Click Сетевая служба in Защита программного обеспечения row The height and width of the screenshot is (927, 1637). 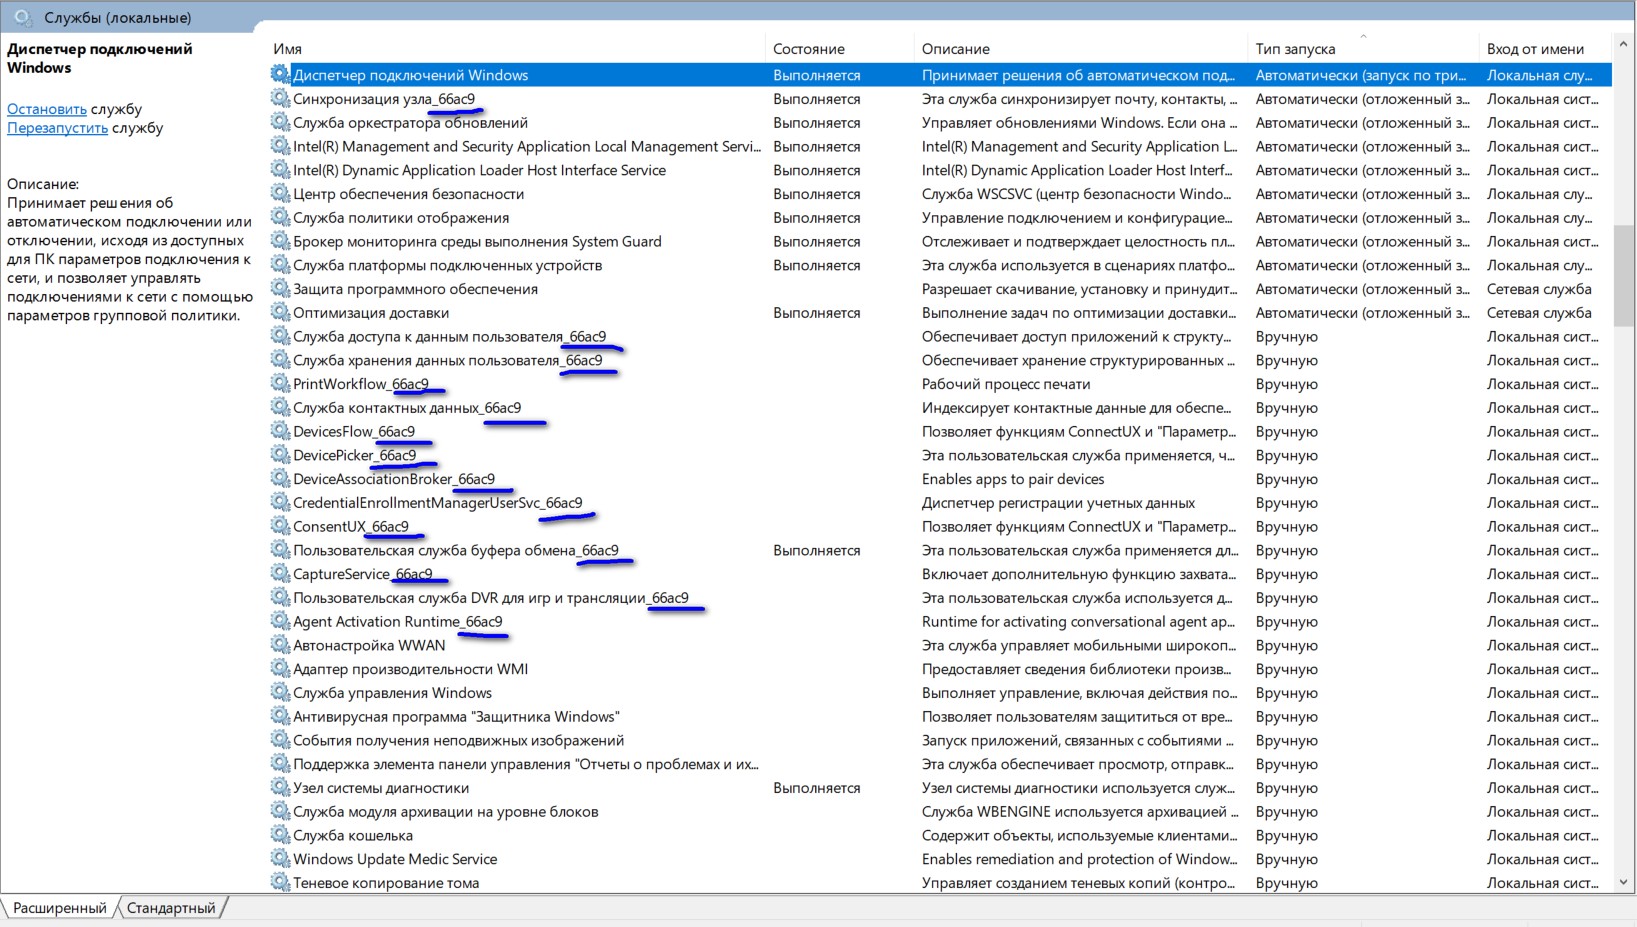[x=1539, y=289]
